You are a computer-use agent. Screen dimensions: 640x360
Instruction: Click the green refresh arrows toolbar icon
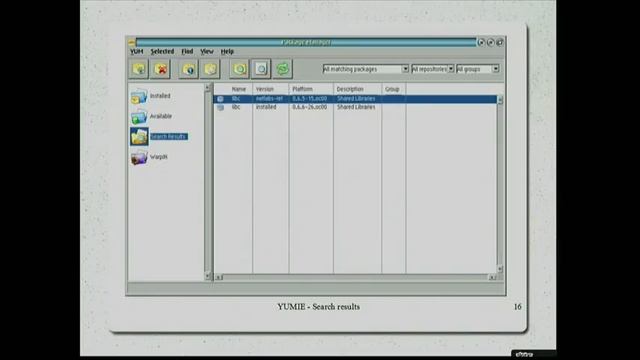coord(283,69)
